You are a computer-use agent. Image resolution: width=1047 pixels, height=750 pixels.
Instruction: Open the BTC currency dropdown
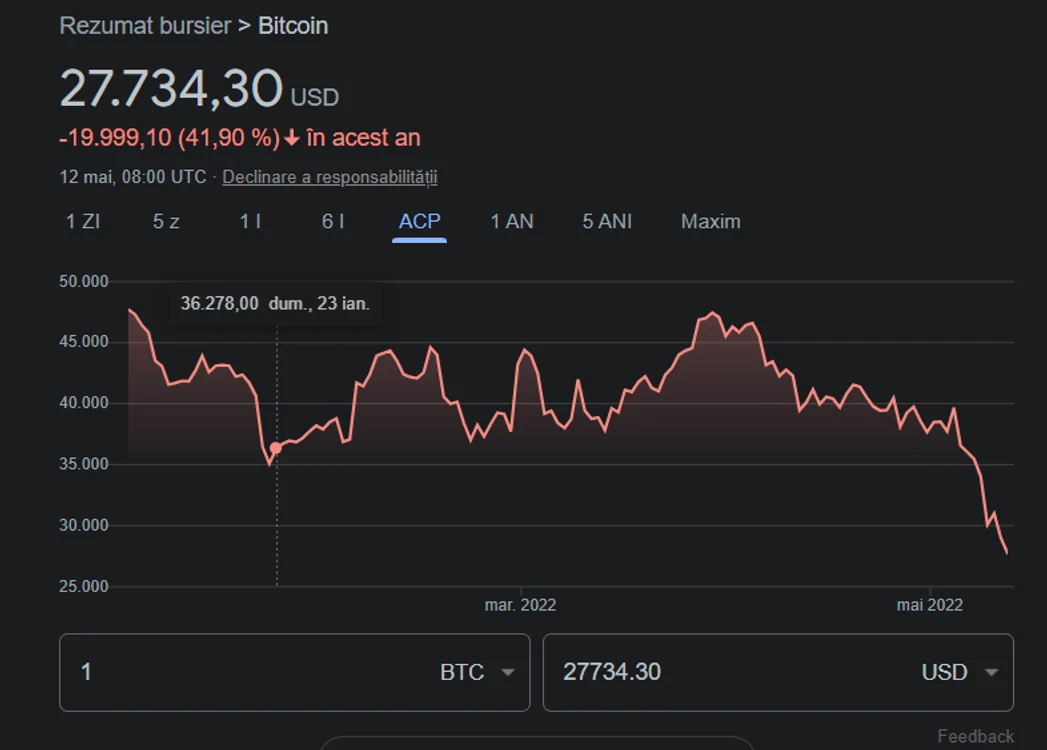[477, 672]
